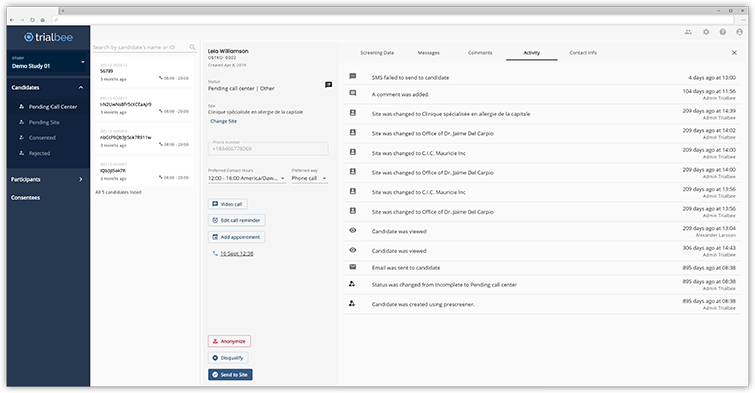
Task: Open the Demo Study 01 study dropdown
Action: pyautogui.click(x=48, y=63)
